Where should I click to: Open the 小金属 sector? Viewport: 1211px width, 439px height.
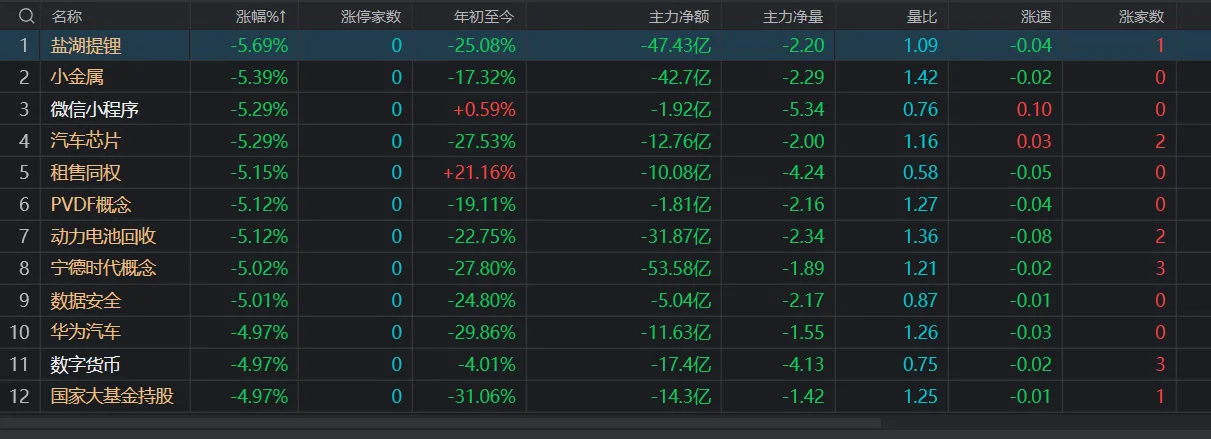[x=77, y=77]
